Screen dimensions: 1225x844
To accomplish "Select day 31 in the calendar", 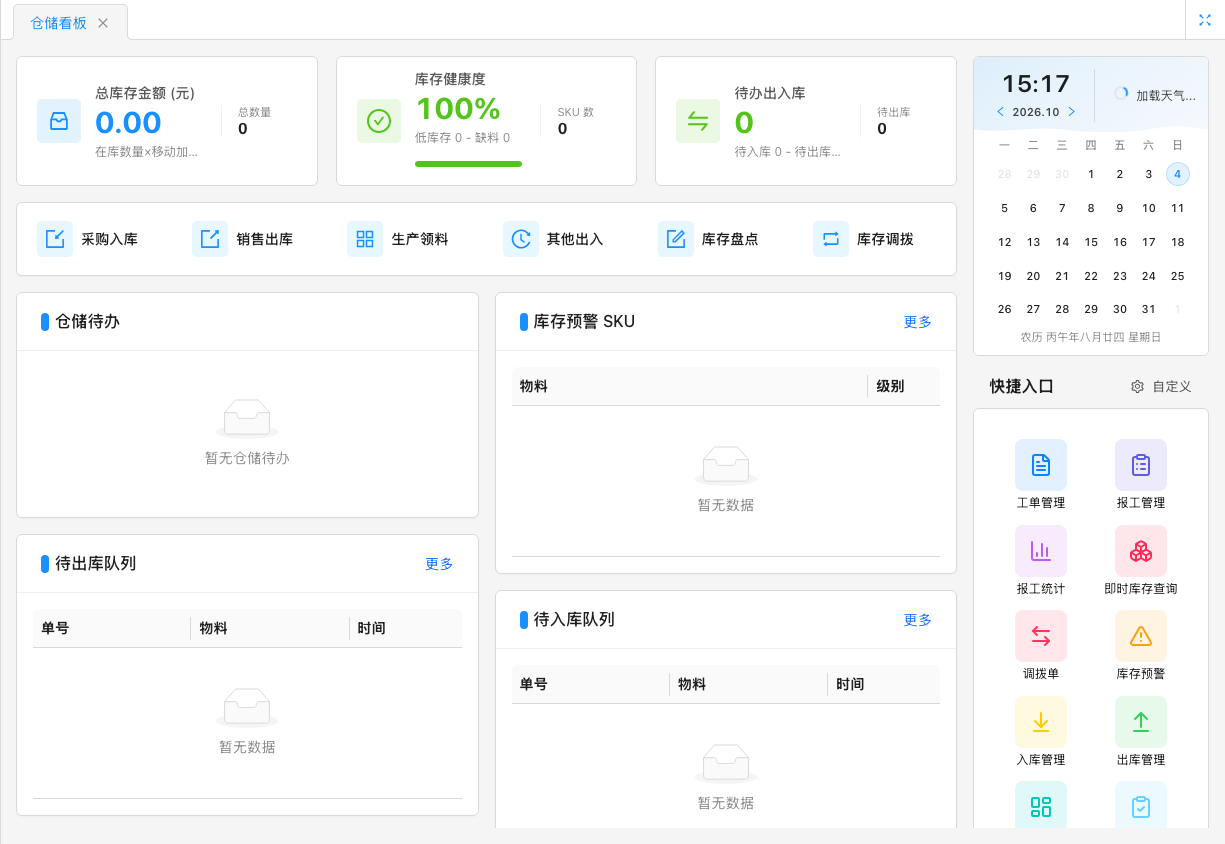I will (x=1149, y=309).
